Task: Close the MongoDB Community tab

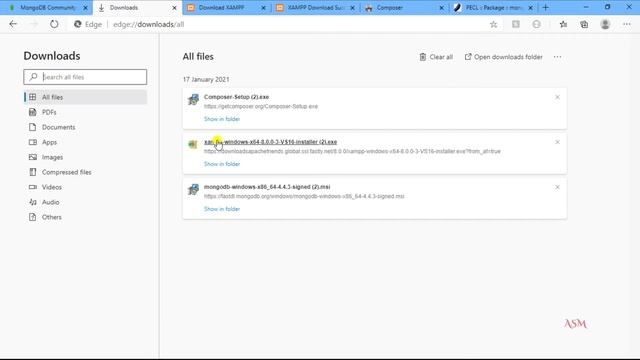Action: pos(85,8)
